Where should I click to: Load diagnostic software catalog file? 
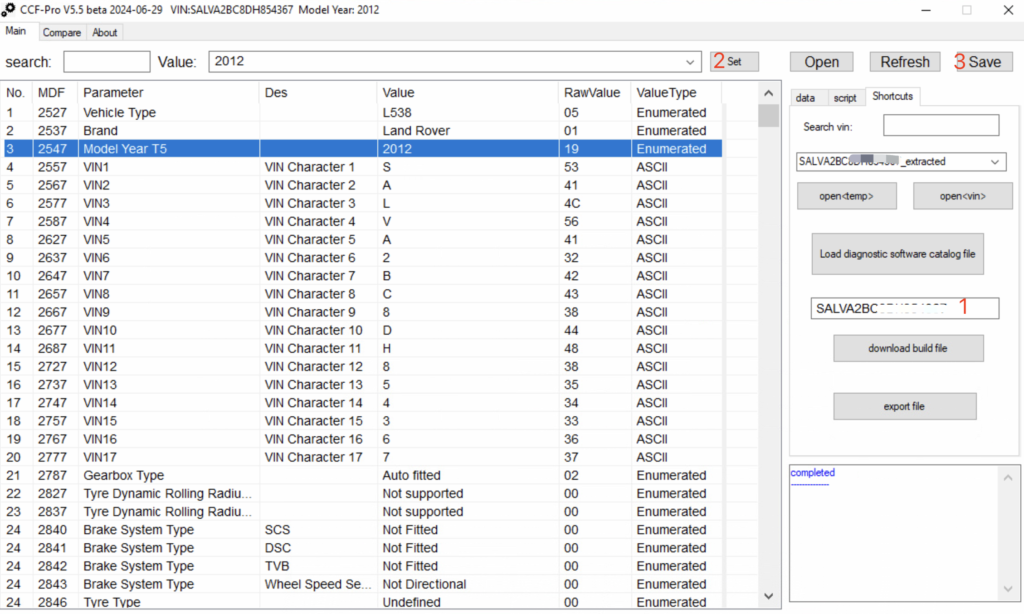pos(897,254)
